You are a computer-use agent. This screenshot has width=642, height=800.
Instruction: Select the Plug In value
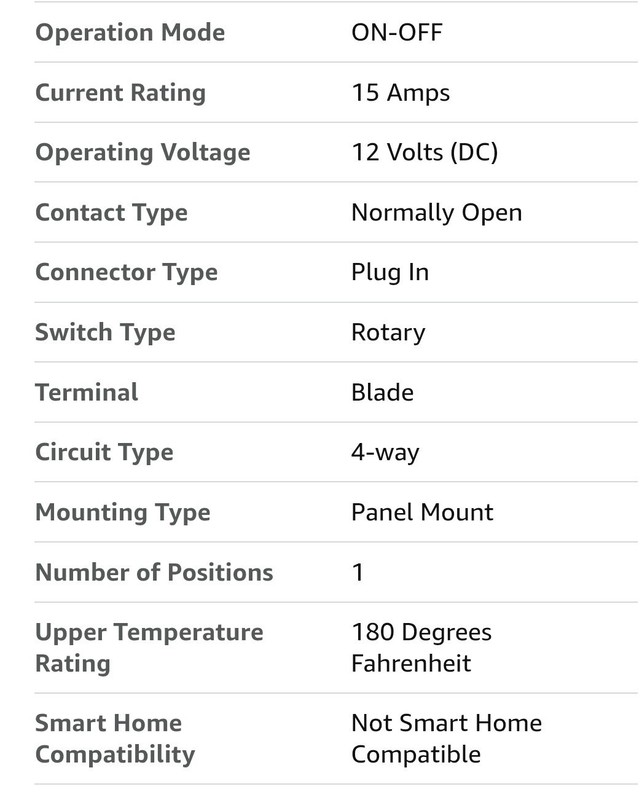coord(390,272)
